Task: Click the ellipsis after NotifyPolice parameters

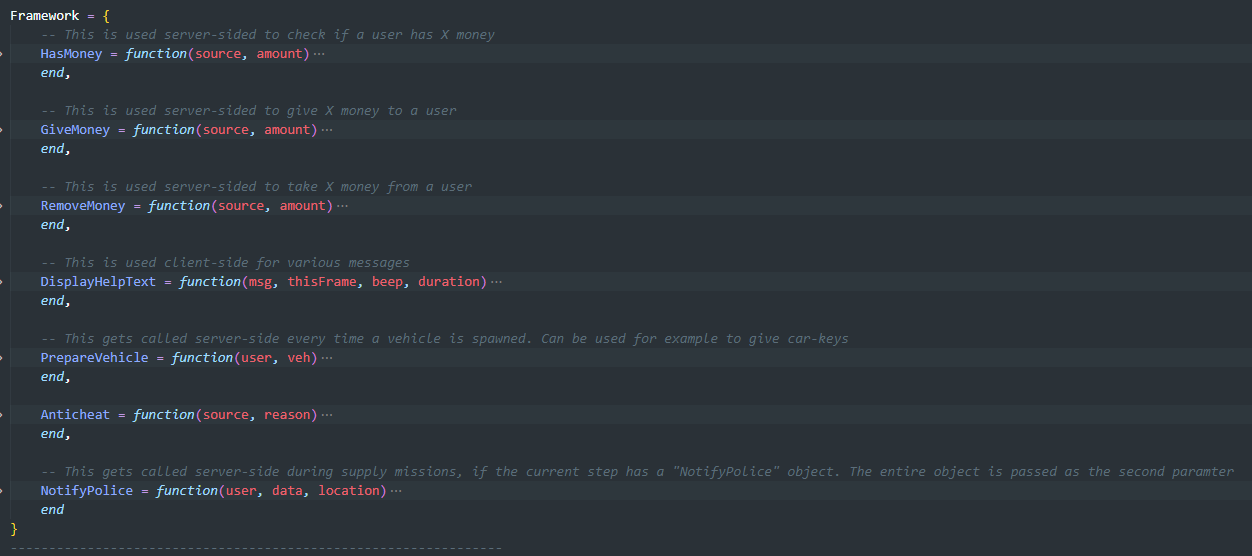Action: 396,491
